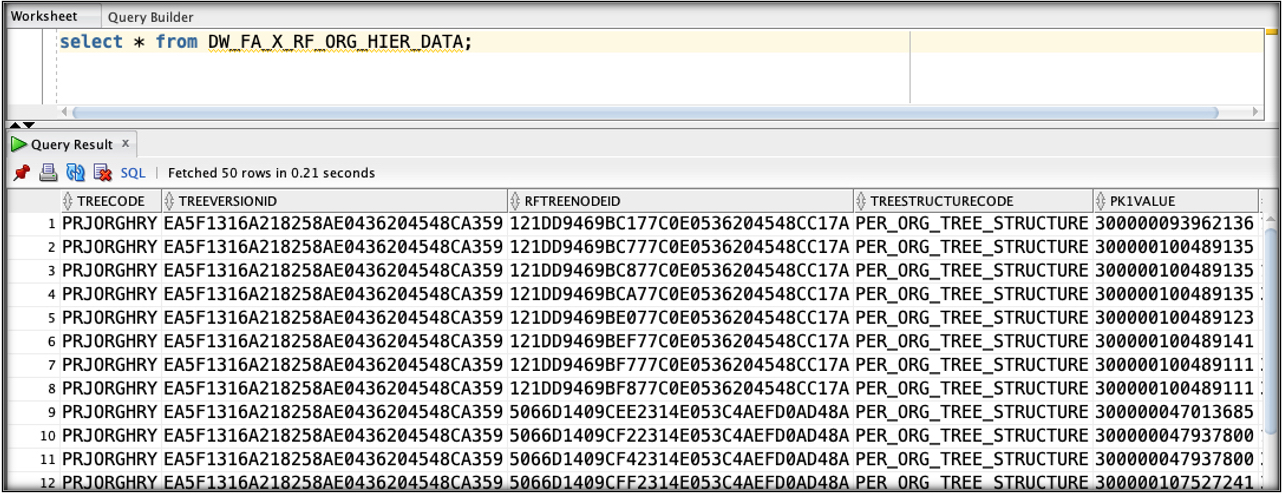Click PK1VALUE cell 300000100489123
Screen dimensions: 1283x498
1174,317
